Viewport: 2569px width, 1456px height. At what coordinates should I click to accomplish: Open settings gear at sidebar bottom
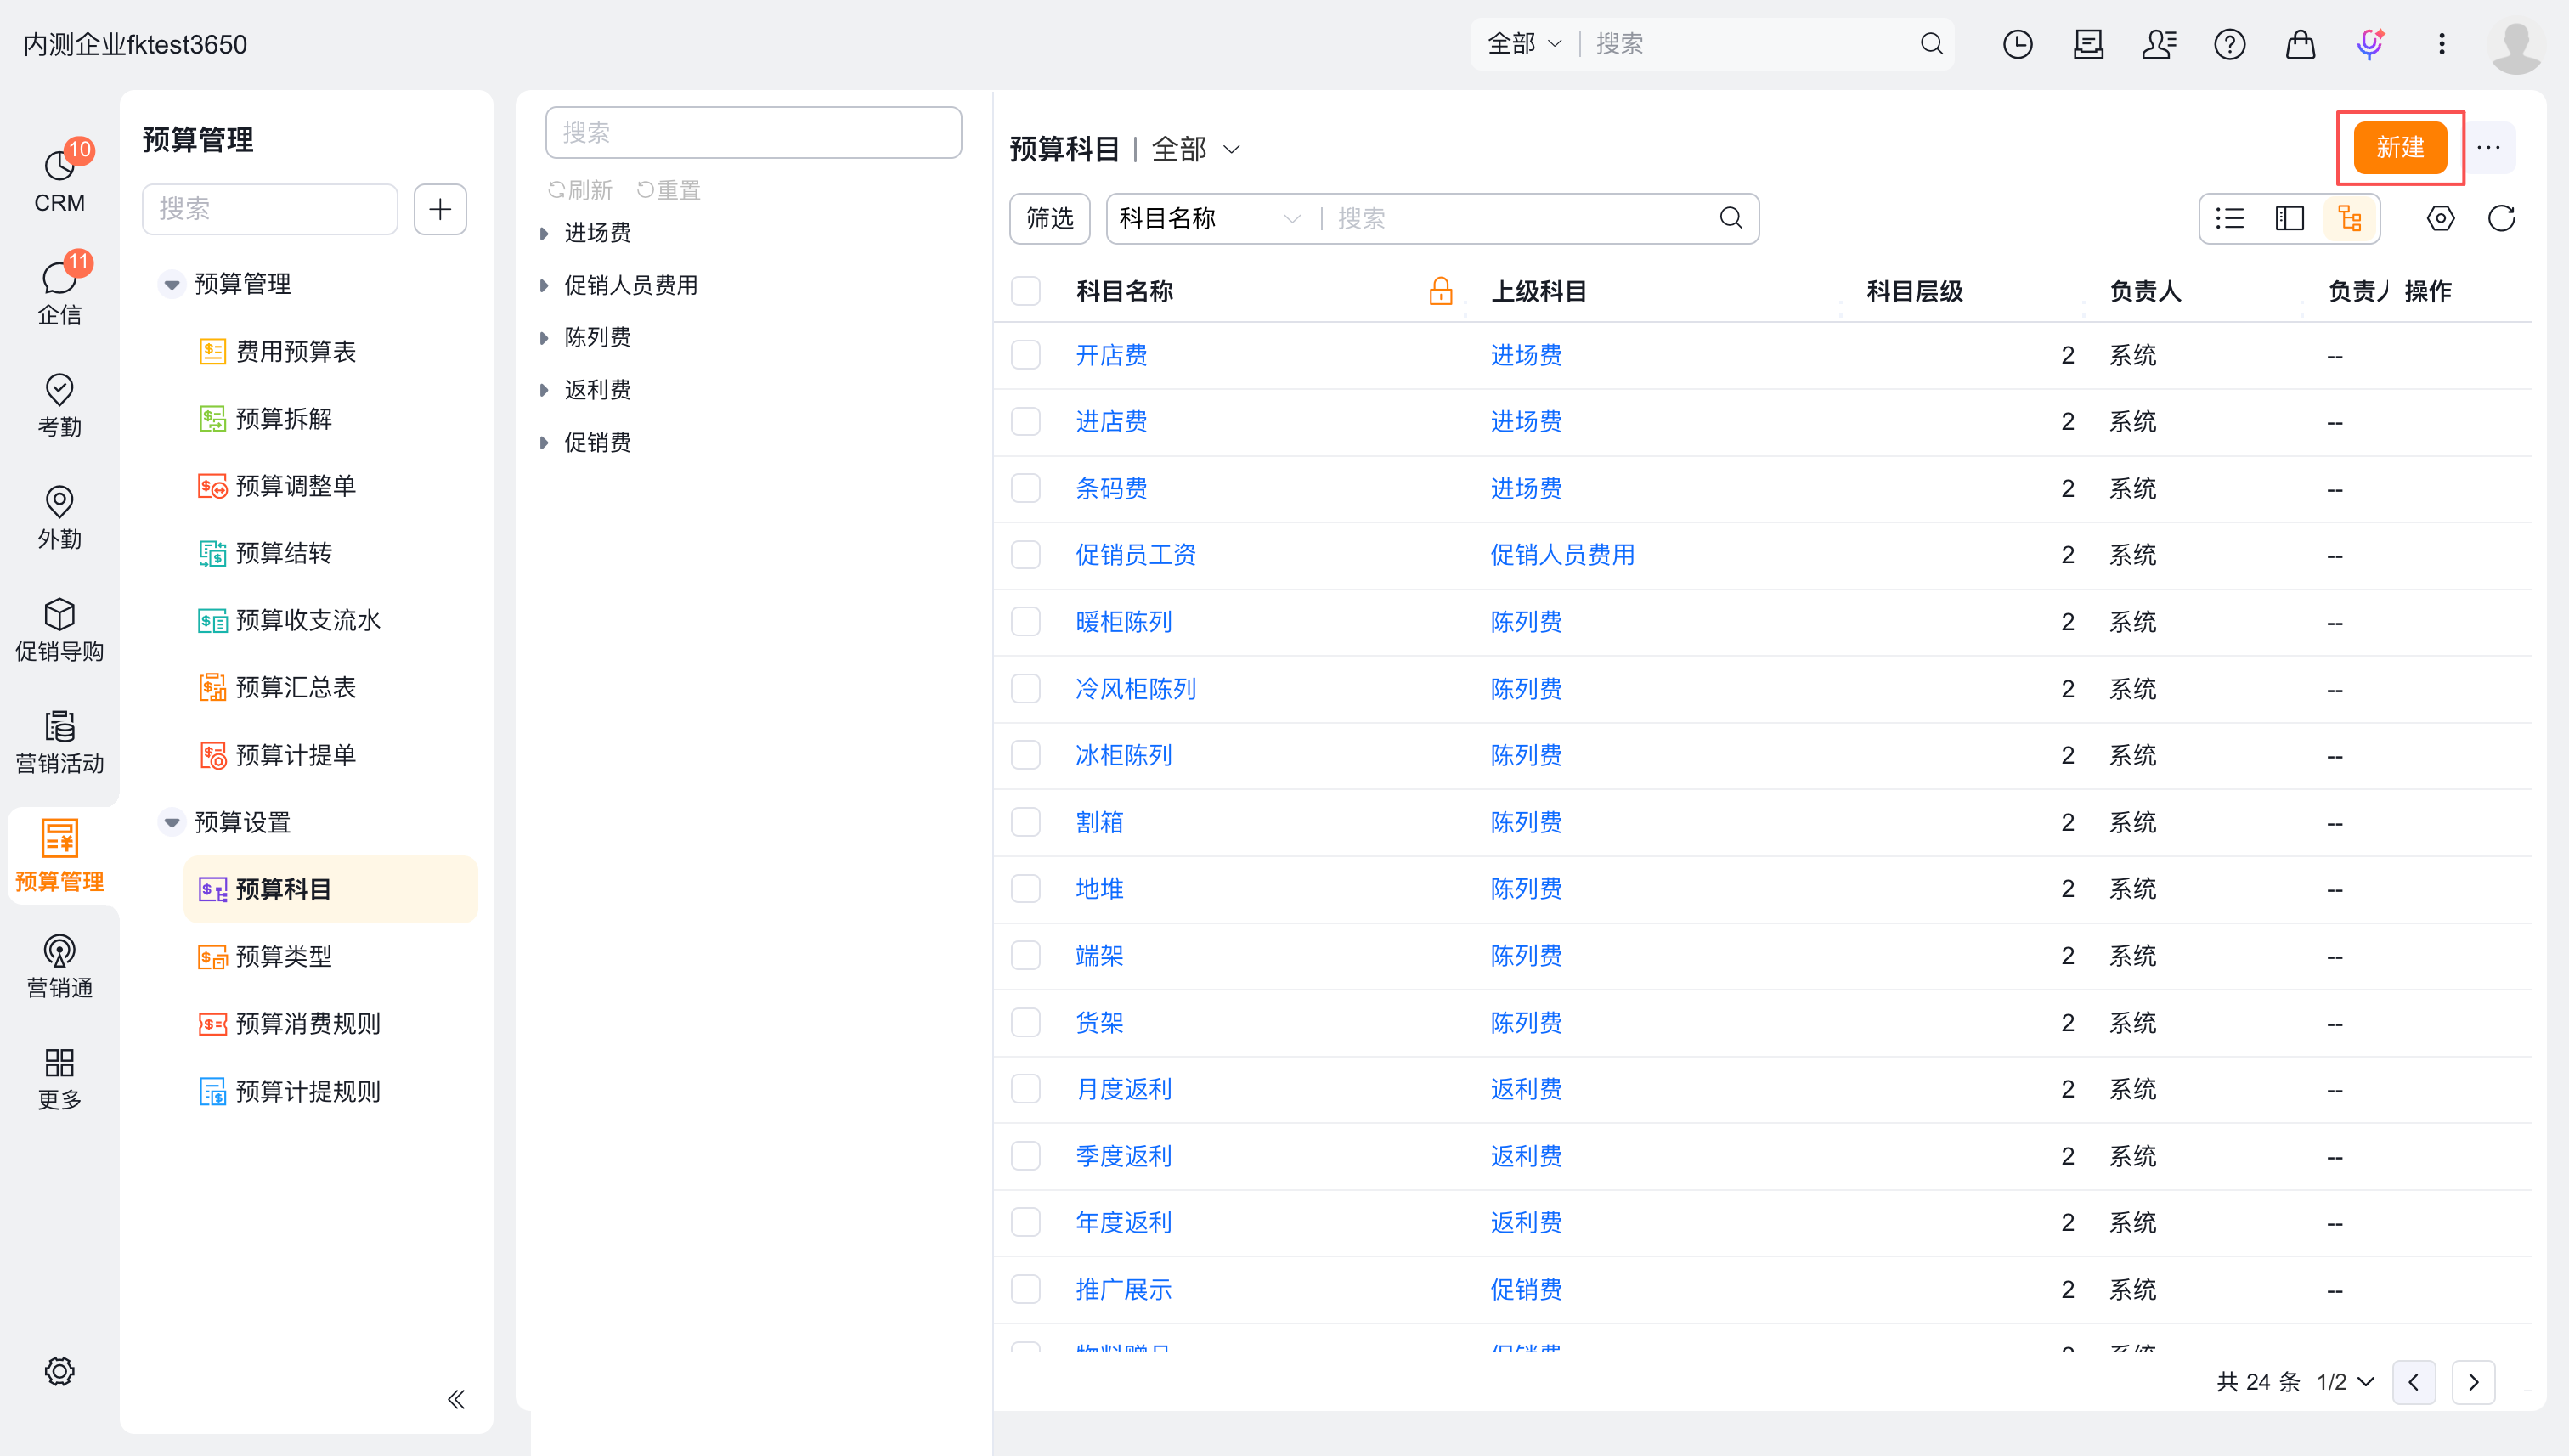tap(59, 1371)
